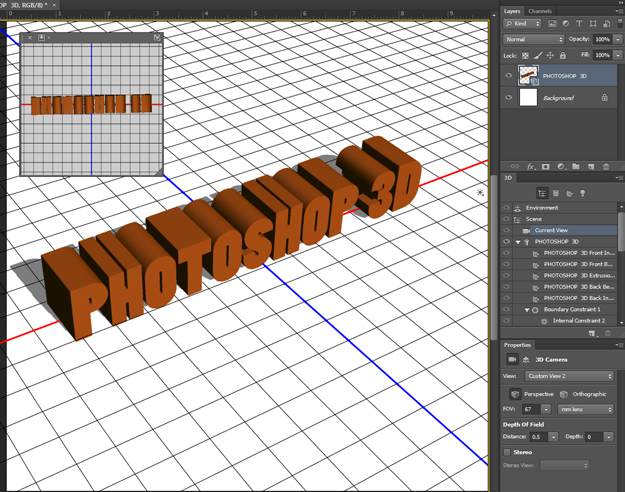Image resolution: width=625 pixels, height=492 pixels.
Task: Filter 3D panel by materials icon
Action: tap(569, 193)
